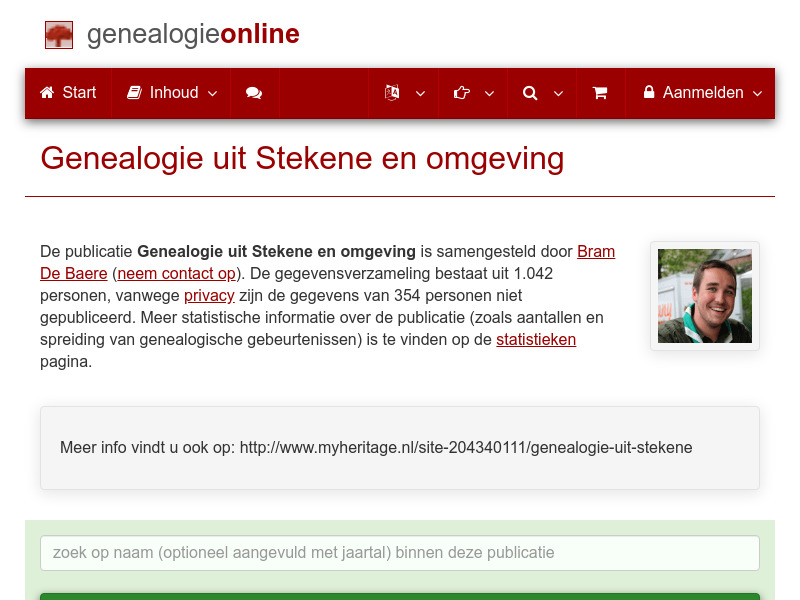The height and width of the screenshot is (600, 800).
Task: Click the name search input field
Action: click(x=400, y=552)
